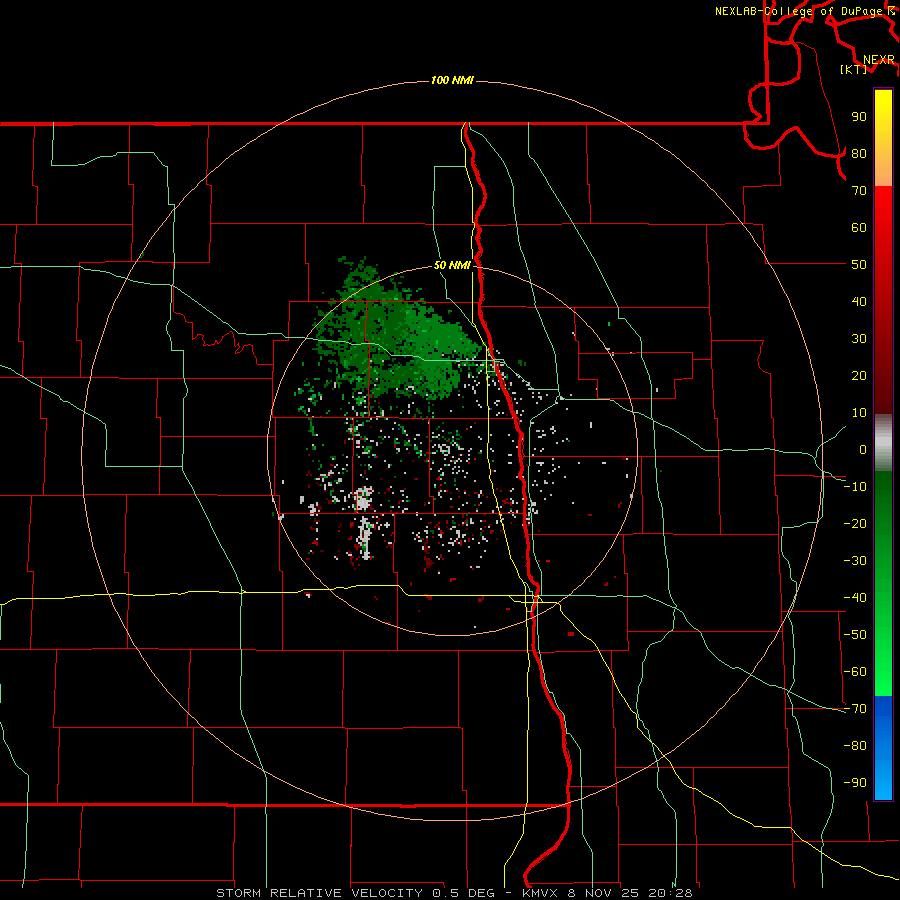Click the 70 value on the velocity scale

tap(859, 191)
